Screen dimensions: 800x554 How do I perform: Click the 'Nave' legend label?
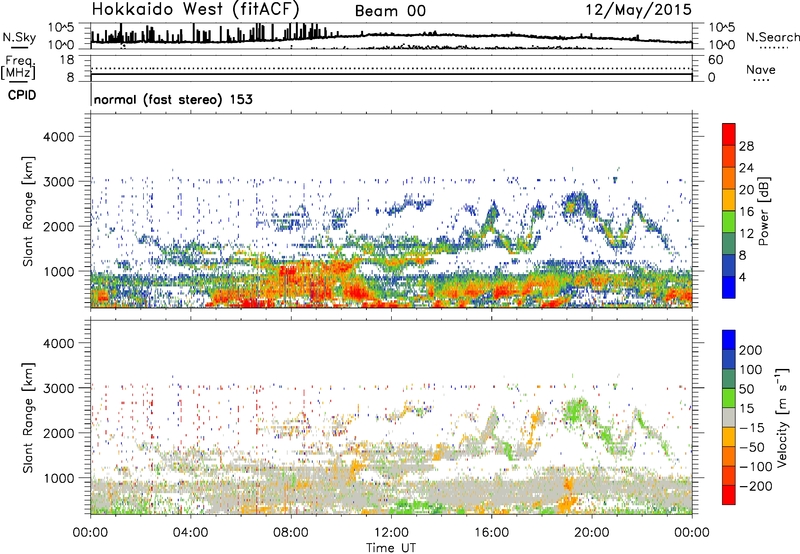point(761,69)
